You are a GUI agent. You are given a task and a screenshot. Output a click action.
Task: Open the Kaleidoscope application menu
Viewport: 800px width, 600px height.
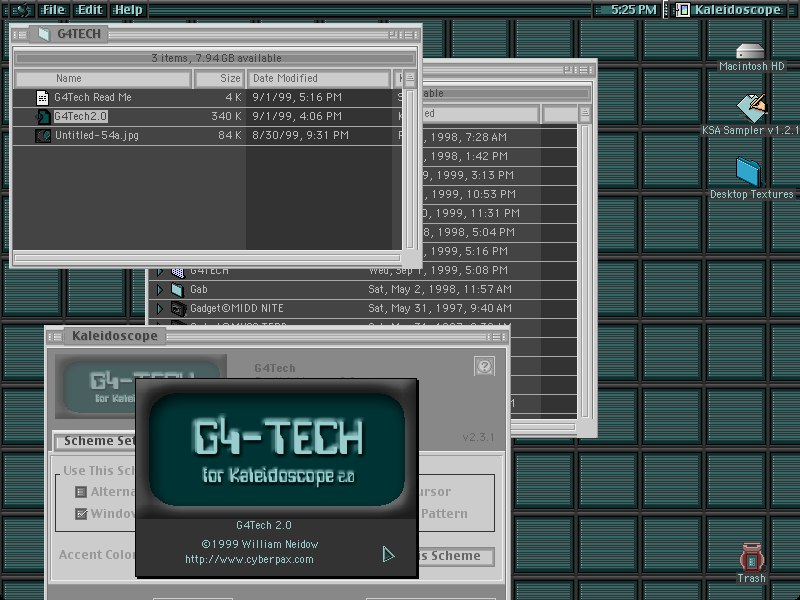pyautogui.click(x=730, y=10)
